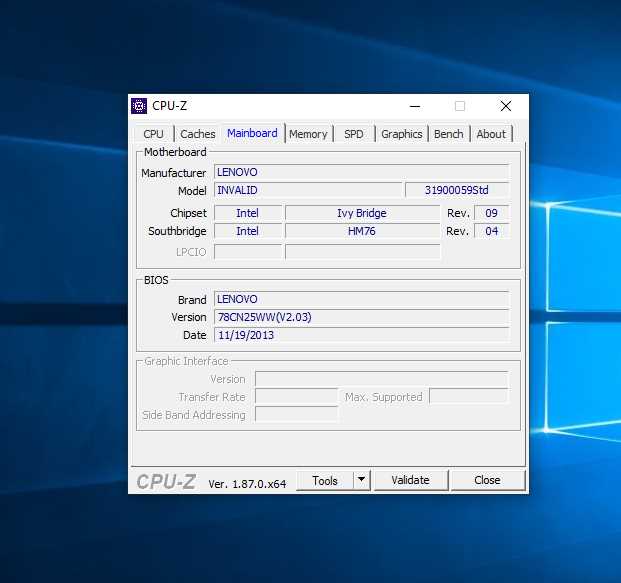Click southbridge value HM76
Image resolution: width=621 pixels, height=583 pixels.
point(362,231)
